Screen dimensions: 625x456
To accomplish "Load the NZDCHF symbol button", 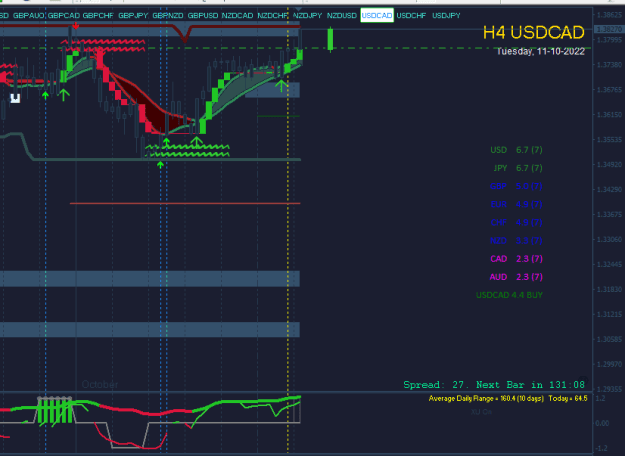I will [x=273, y=16].
